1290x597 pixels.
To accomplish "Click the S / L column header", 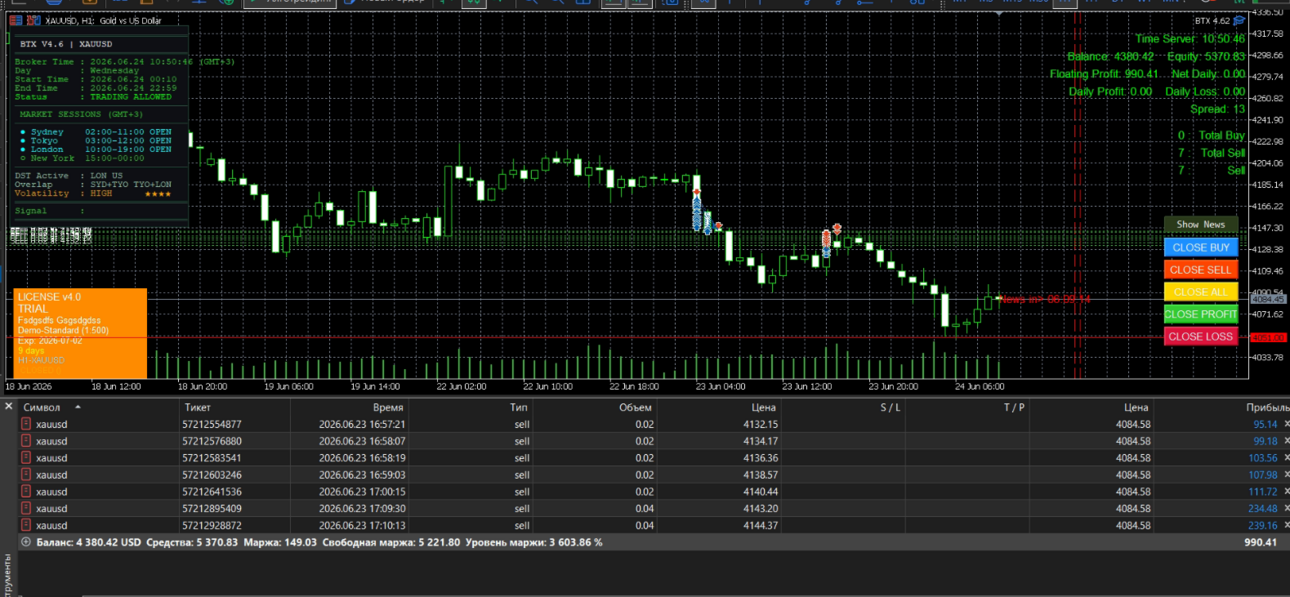I will click(890, 407).
